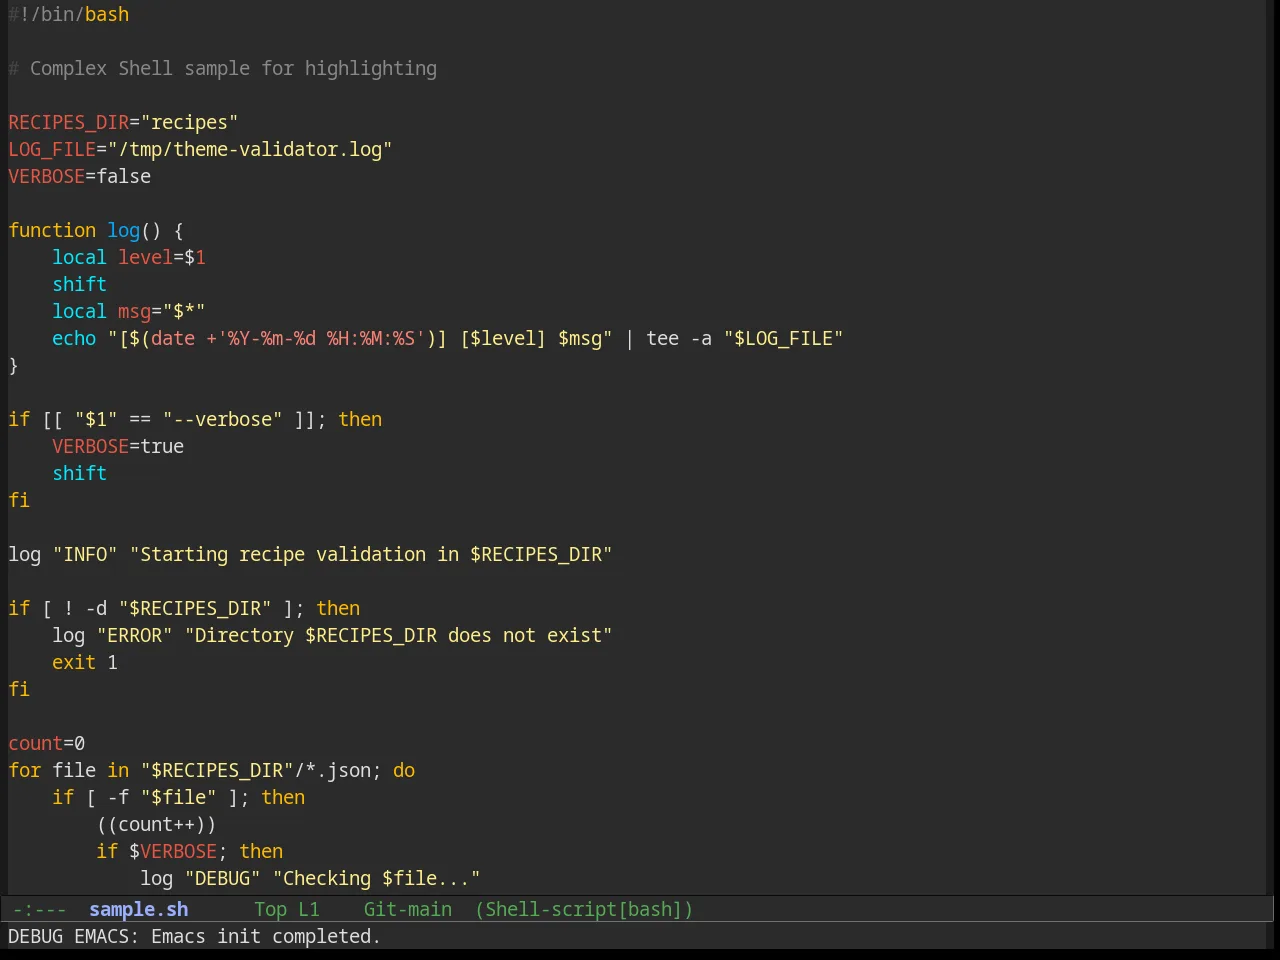Click the function keyword before log()
This screenshot has width=1280, height=960.
[x=52, y=230]
